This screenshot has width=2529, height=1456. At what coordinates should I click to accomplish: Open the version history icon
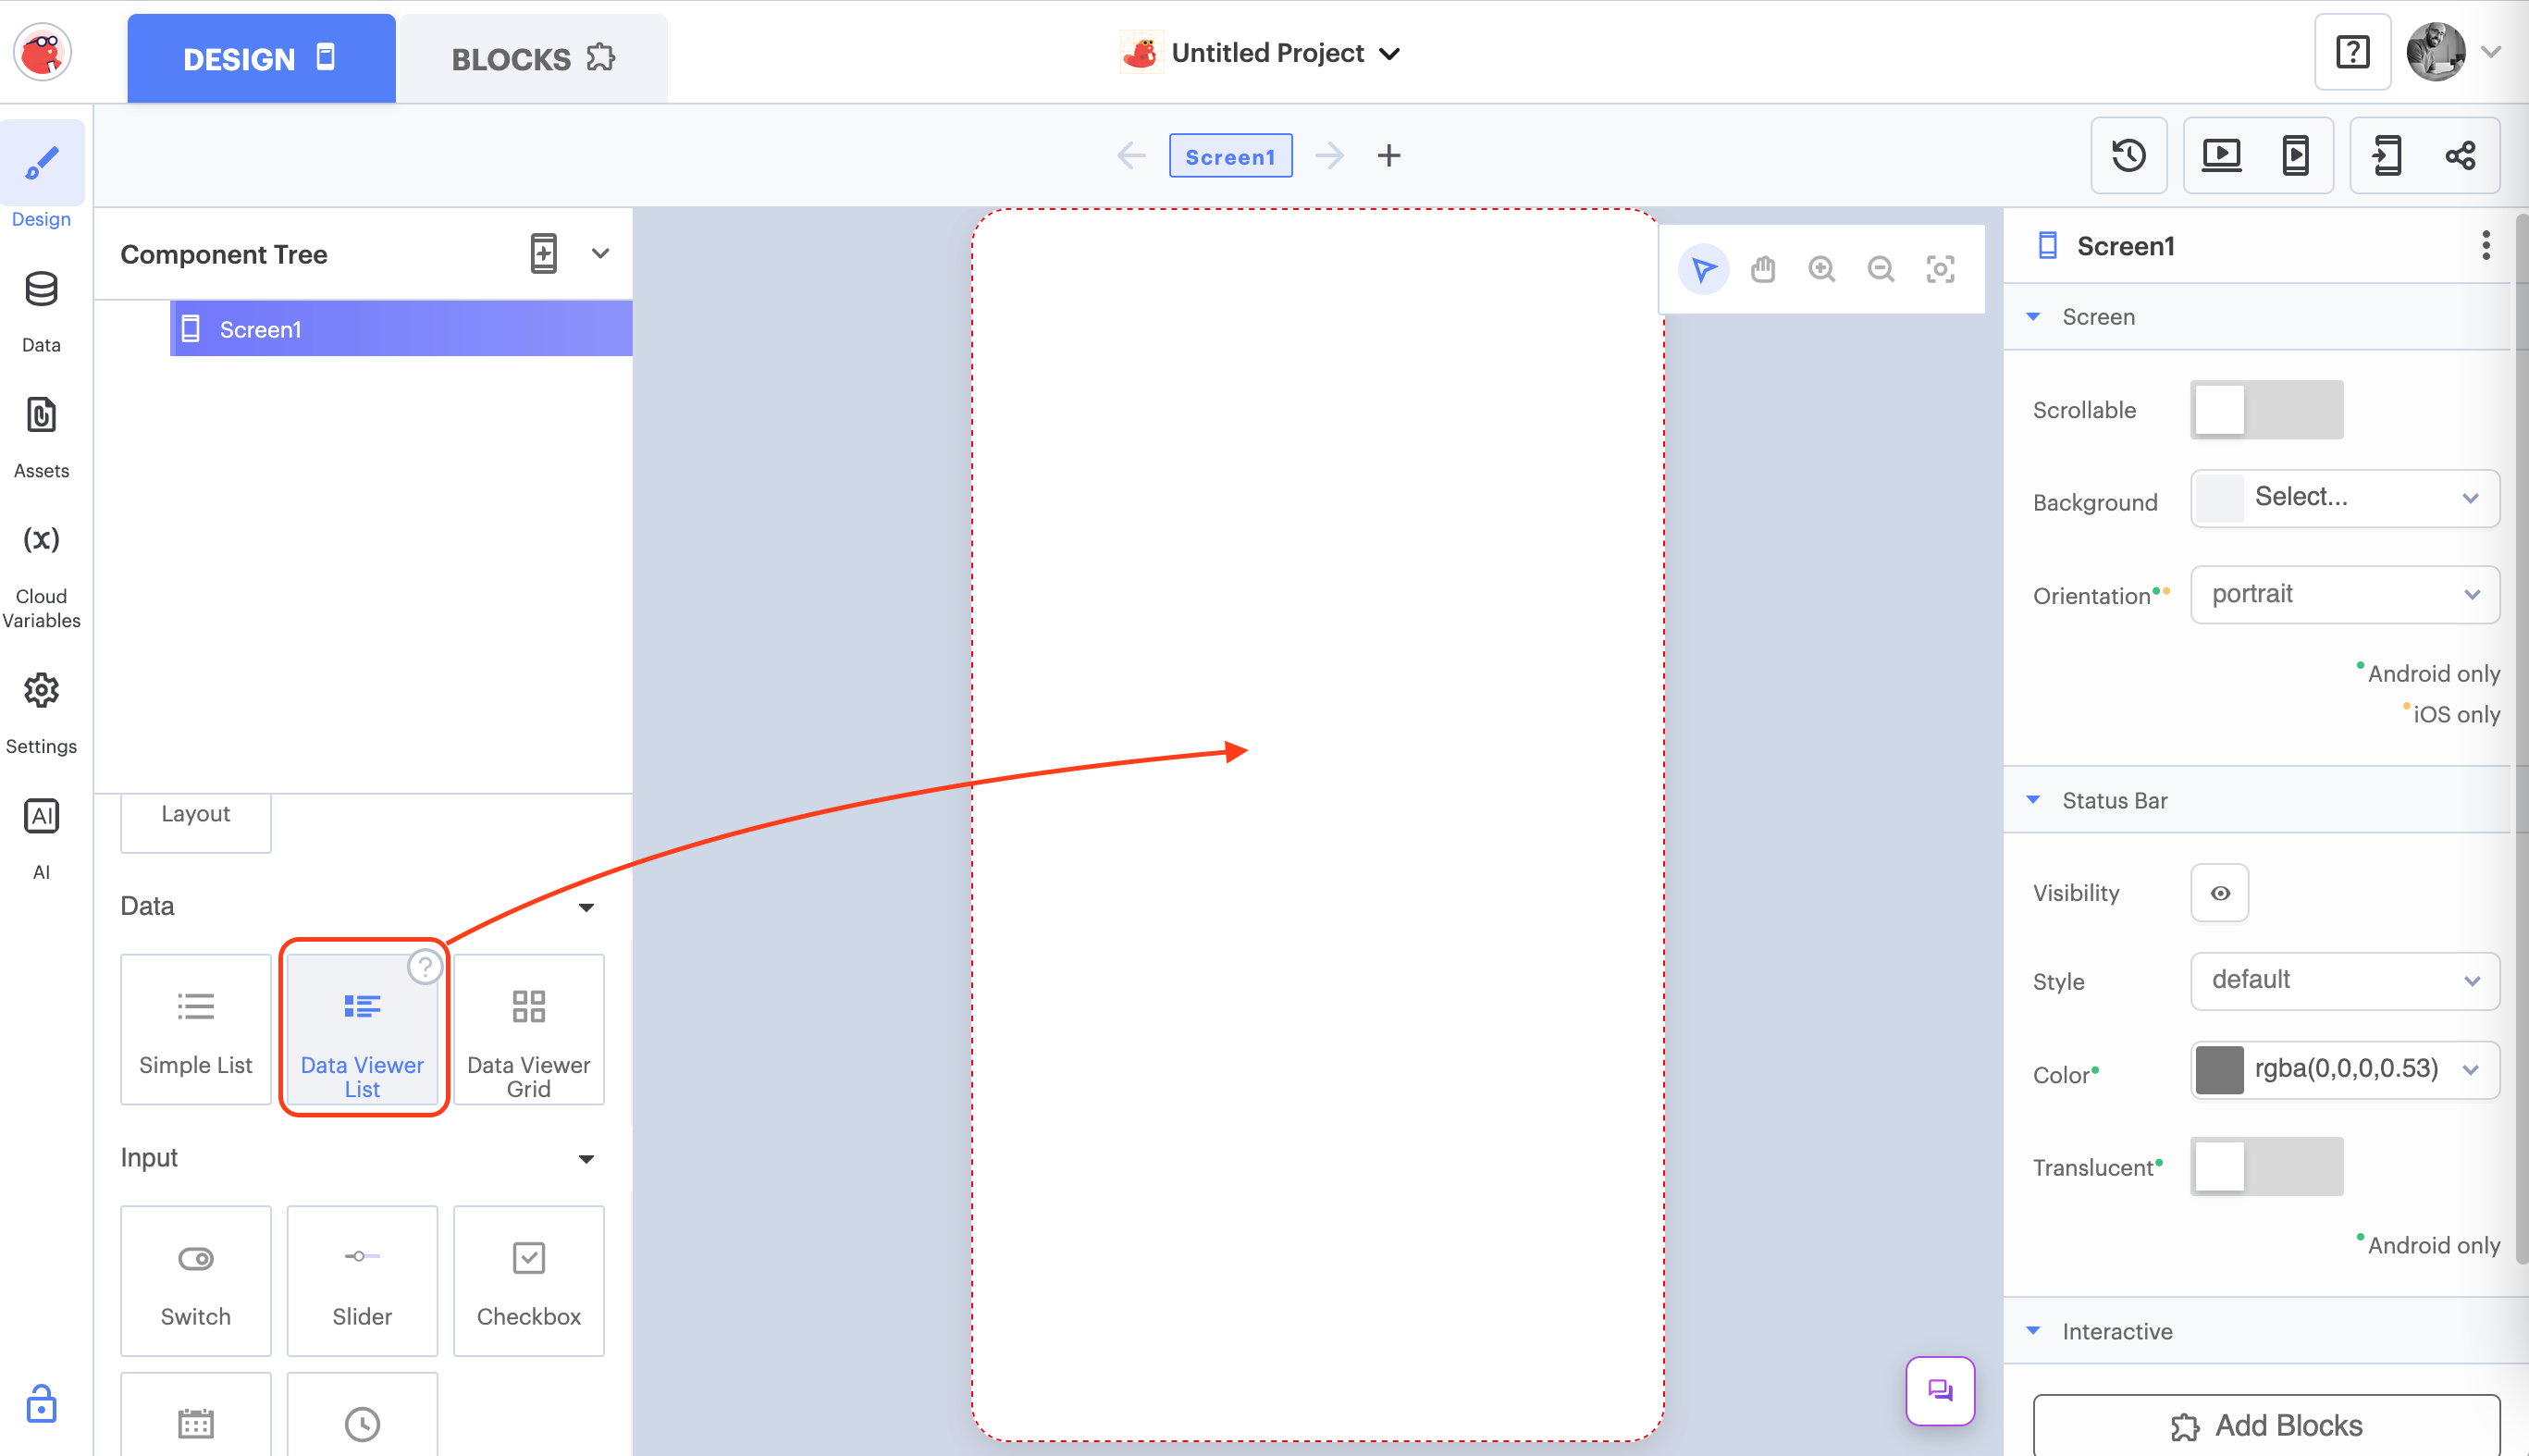coord(2128,156)
